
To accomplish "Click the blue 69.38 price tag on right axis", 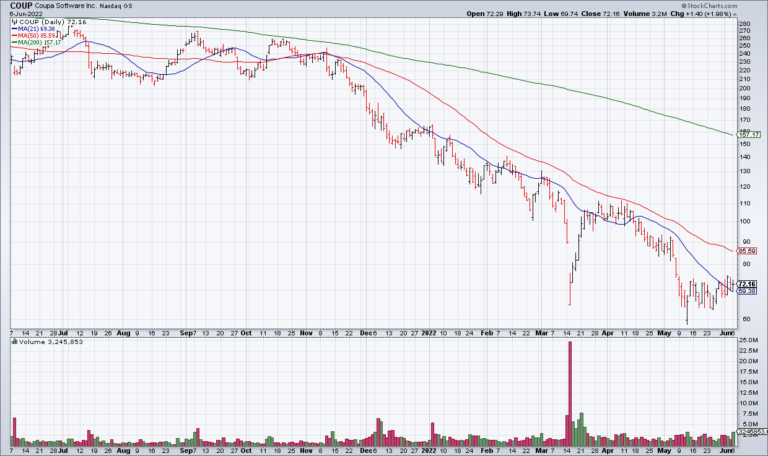I will (x=747, y=291).
